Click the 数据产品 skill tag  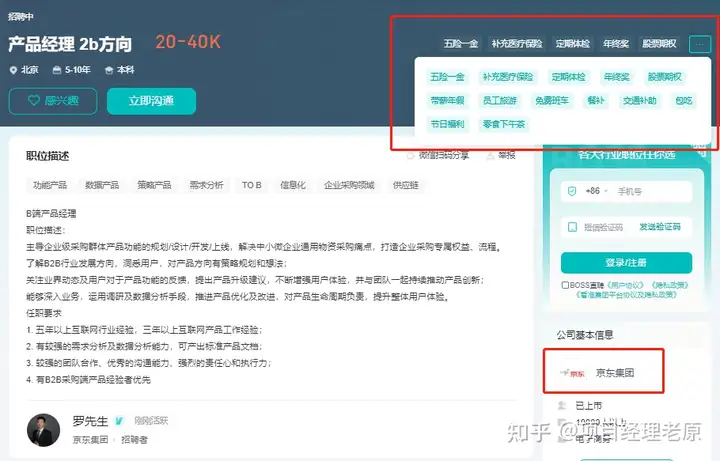(102, 185)
